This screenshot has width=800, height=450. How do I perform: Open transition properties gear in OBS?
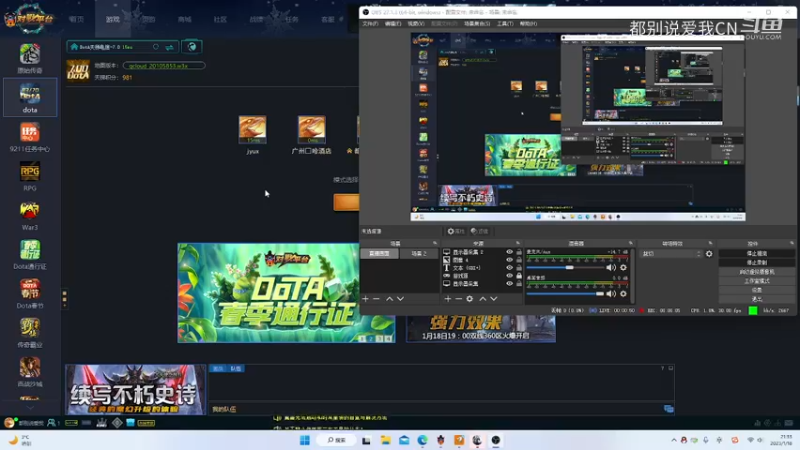pos(709,254)
